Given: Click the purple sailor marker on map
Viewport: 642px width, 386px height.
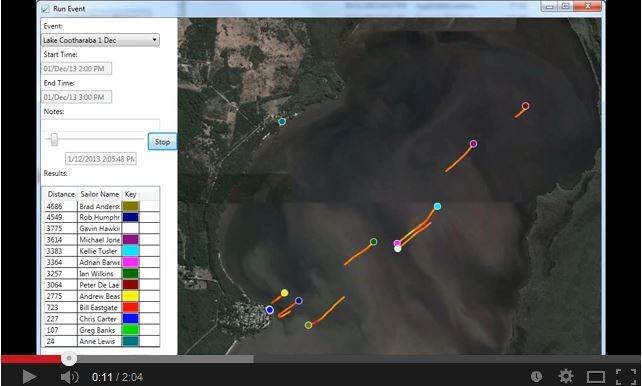Looking at the screenshot, I should 473,144.
